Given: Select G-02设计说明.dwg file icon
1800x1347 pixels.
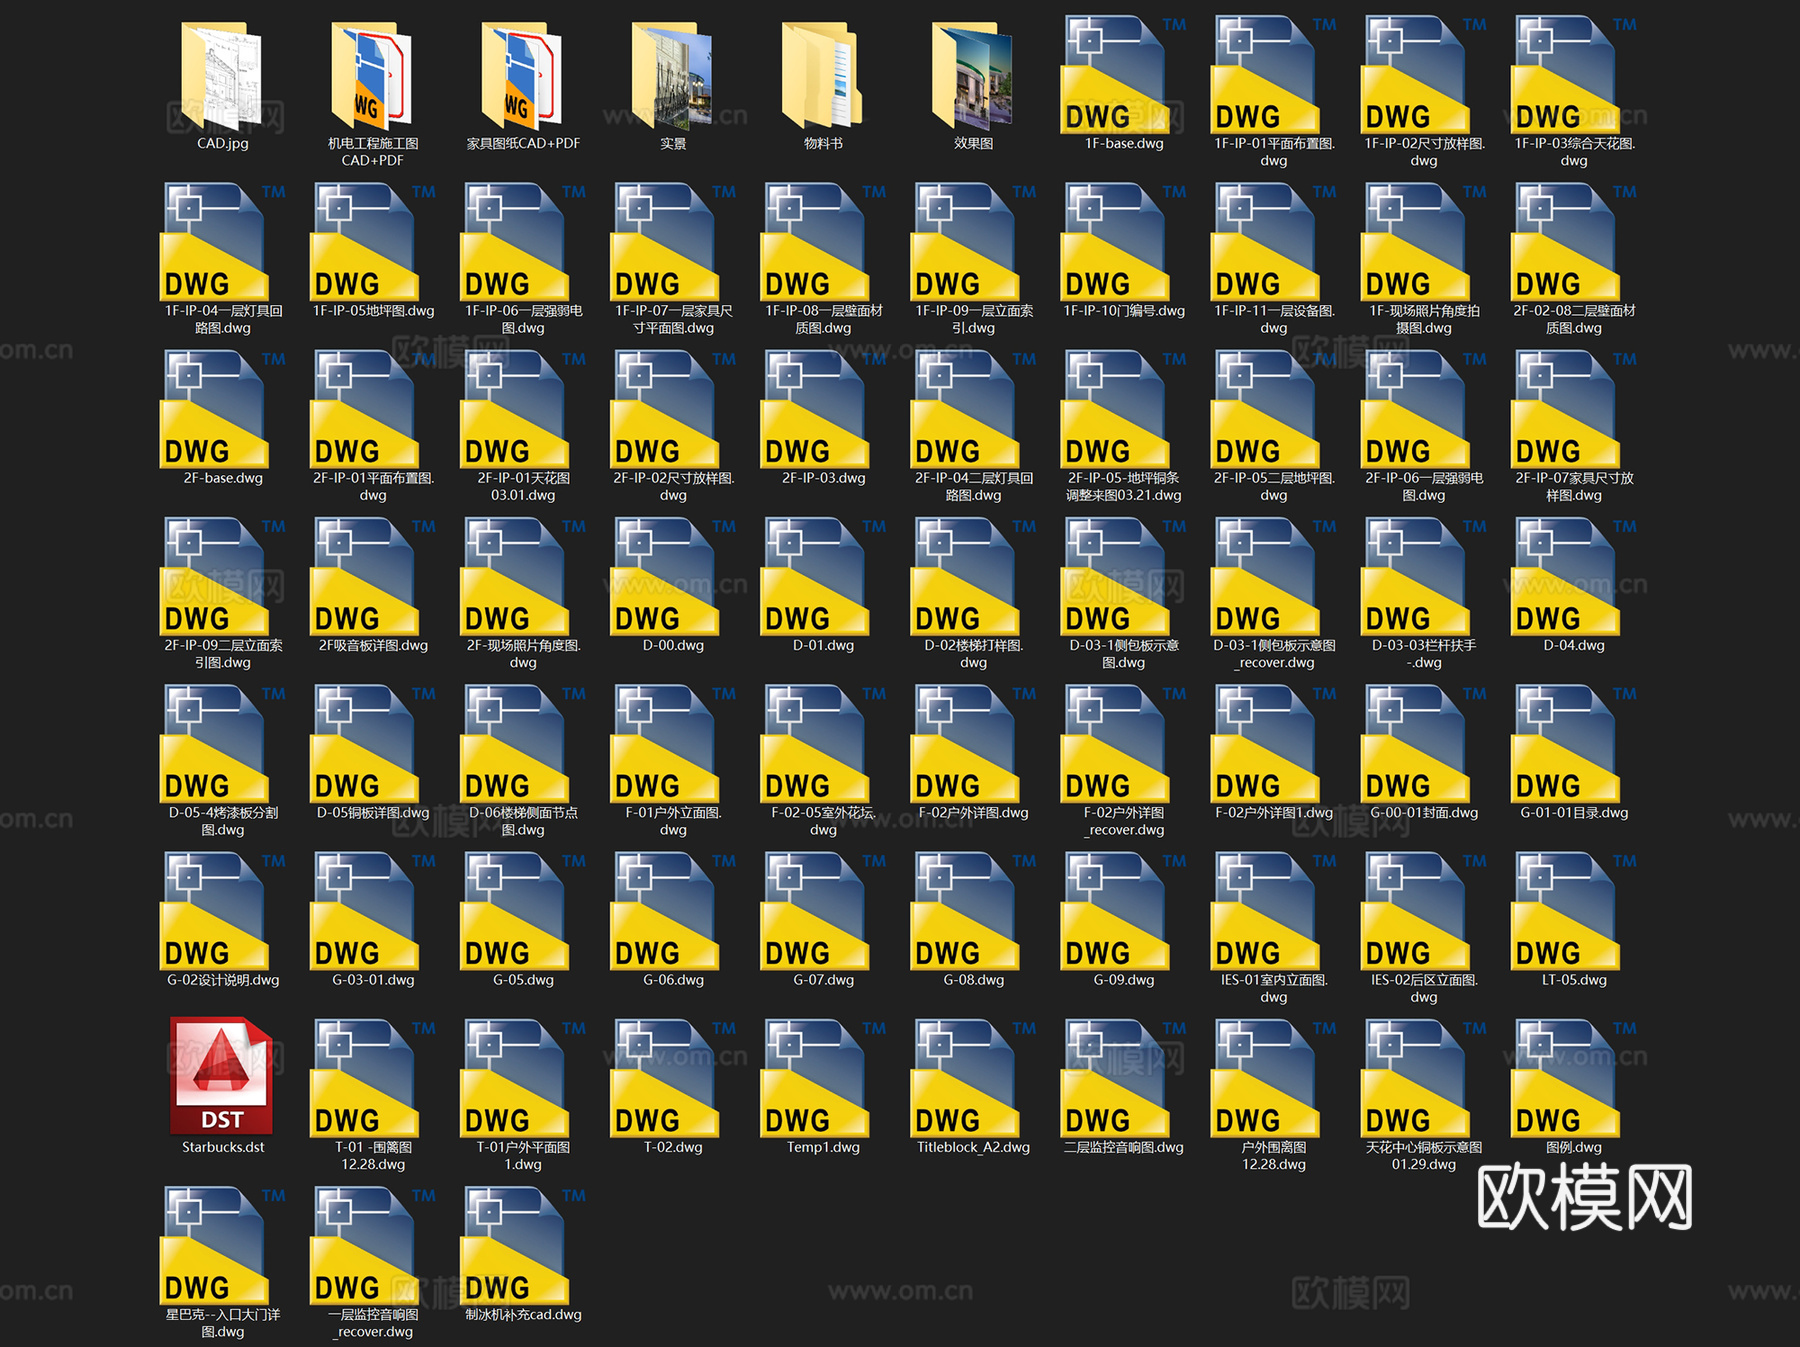Looking at the screenshot, I should (214, 910).
